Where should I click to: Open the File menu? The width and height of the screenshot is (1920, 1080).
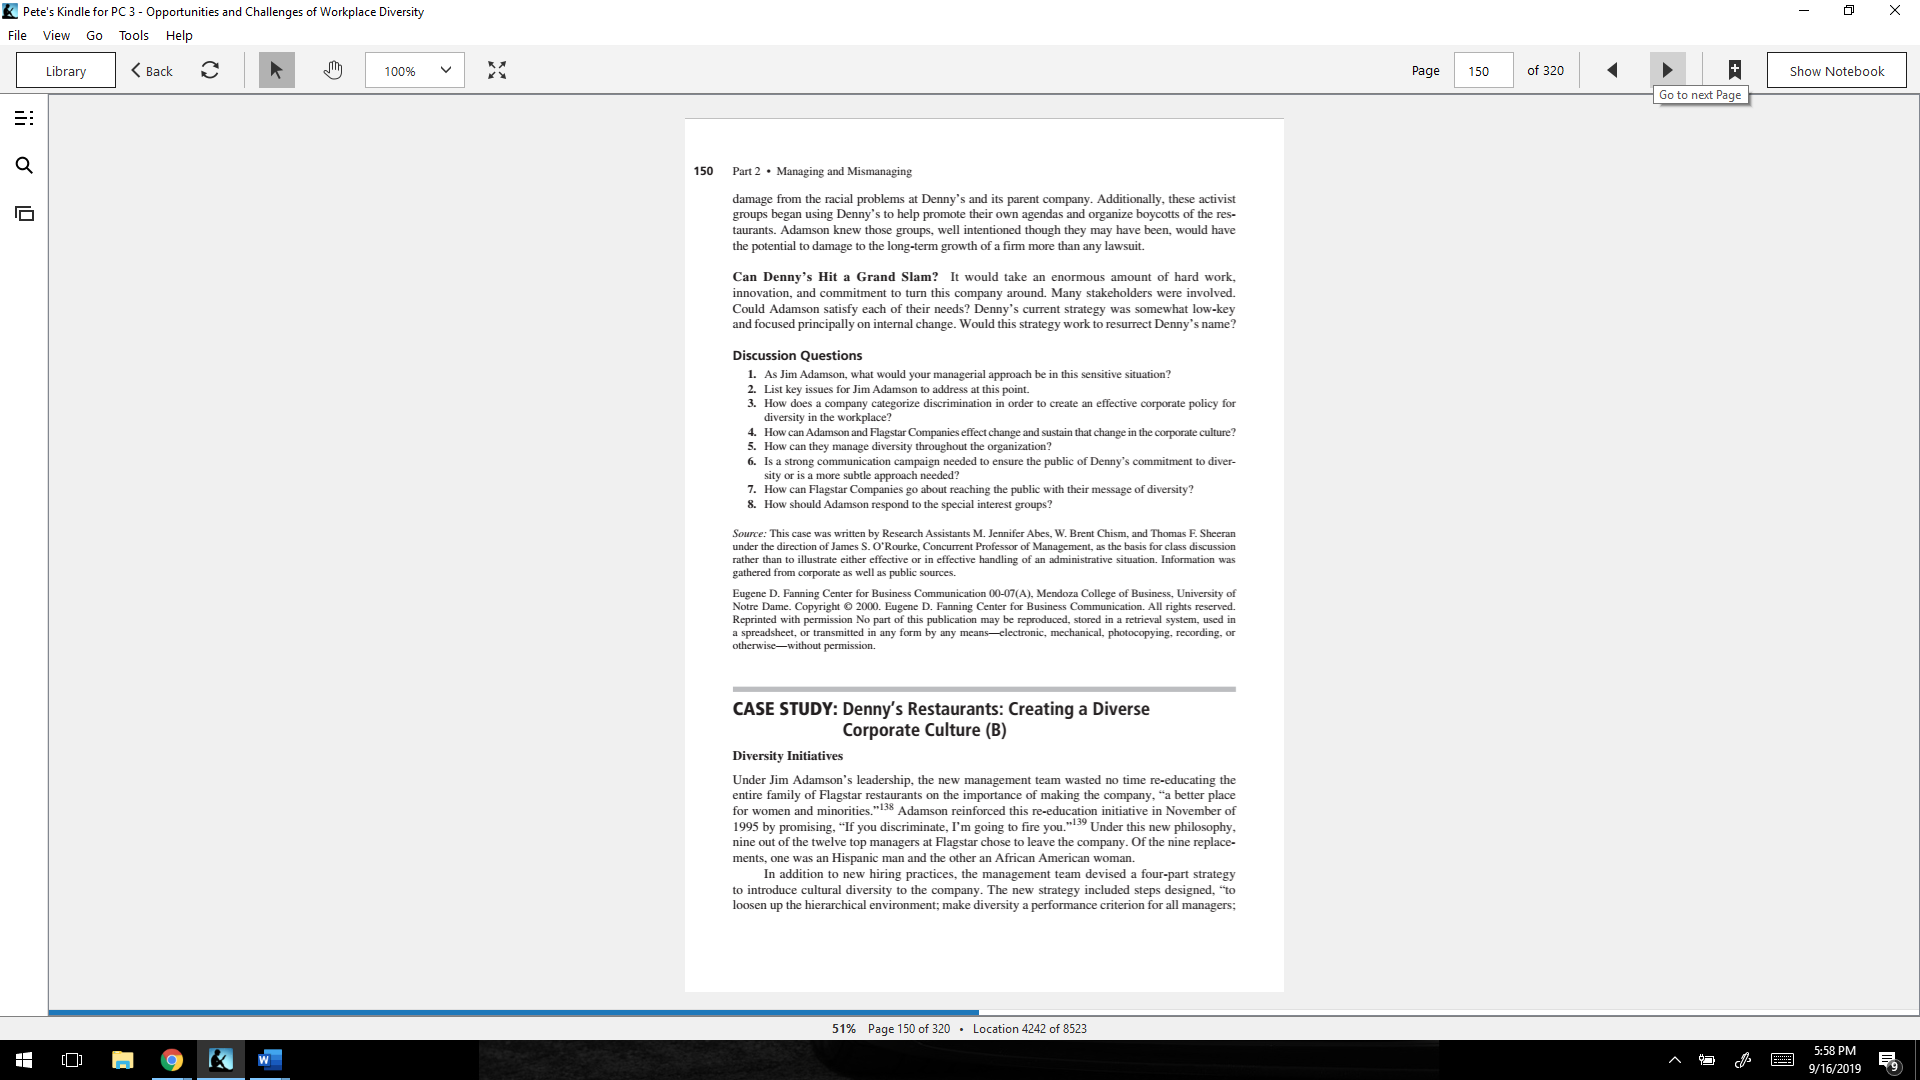pos(17,35)
